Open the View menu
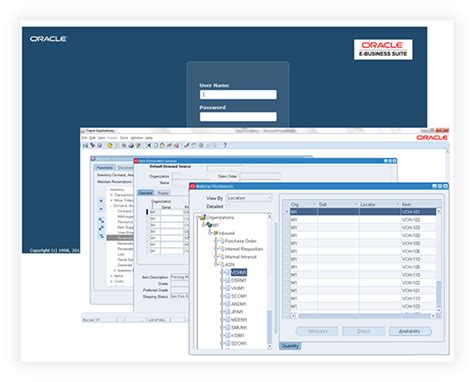Image resolution: width=474 pixels, height=382 pixels. (x=102, y=138)
